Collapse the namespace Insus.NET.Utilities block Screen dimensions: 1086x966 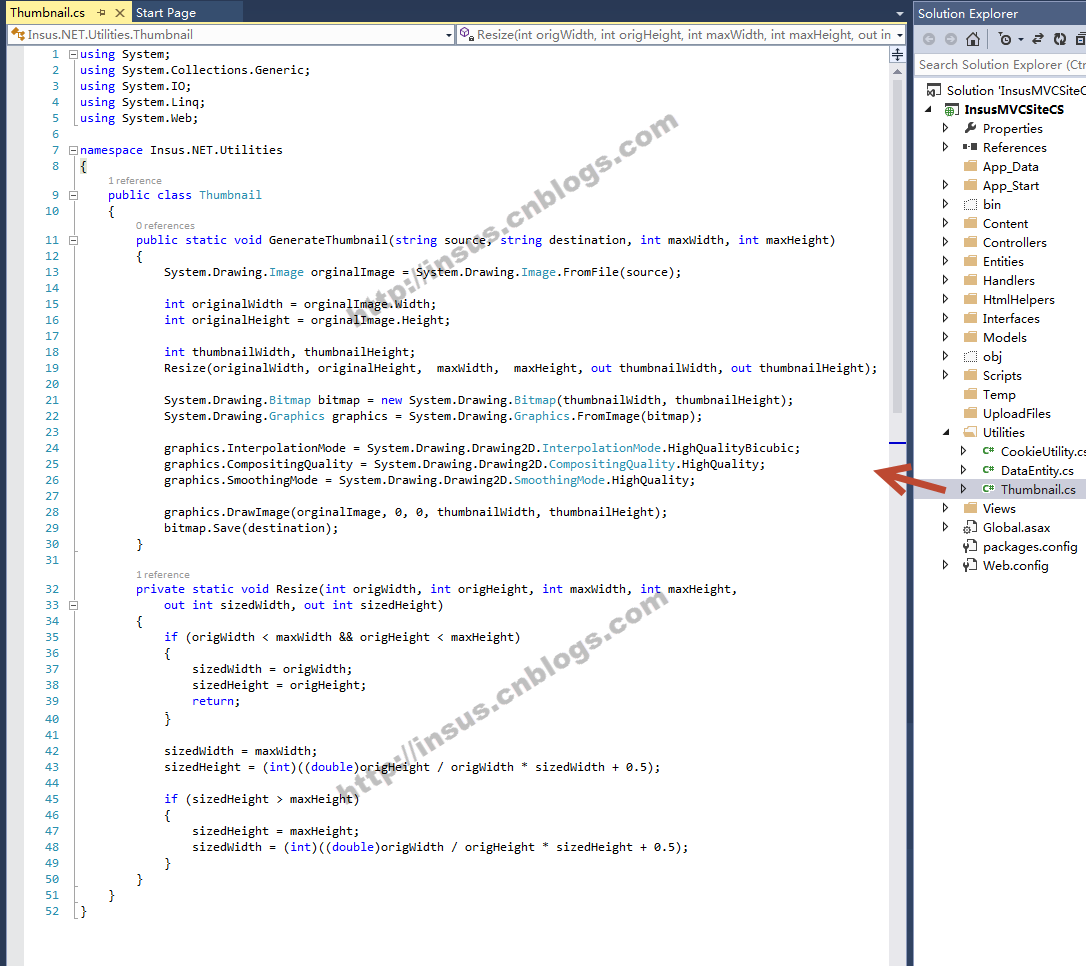pos(73,150)
